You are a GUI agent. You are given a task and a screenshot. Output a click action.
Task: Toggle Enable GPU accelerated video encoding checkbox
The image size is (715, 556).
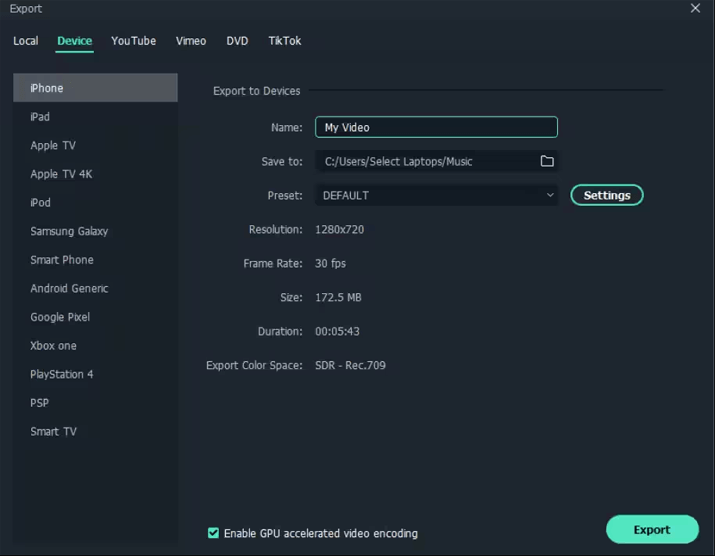point(213,533)
